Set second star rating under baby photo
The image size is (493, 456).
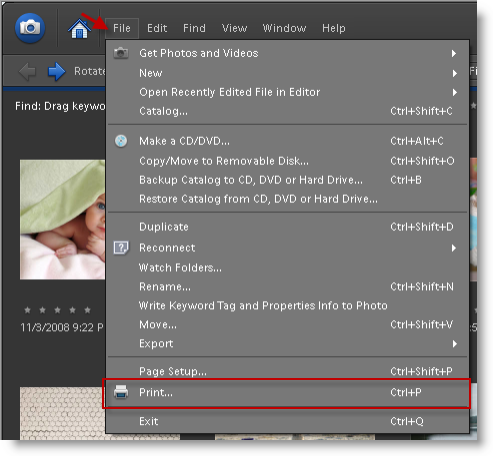tap(42, 310)
